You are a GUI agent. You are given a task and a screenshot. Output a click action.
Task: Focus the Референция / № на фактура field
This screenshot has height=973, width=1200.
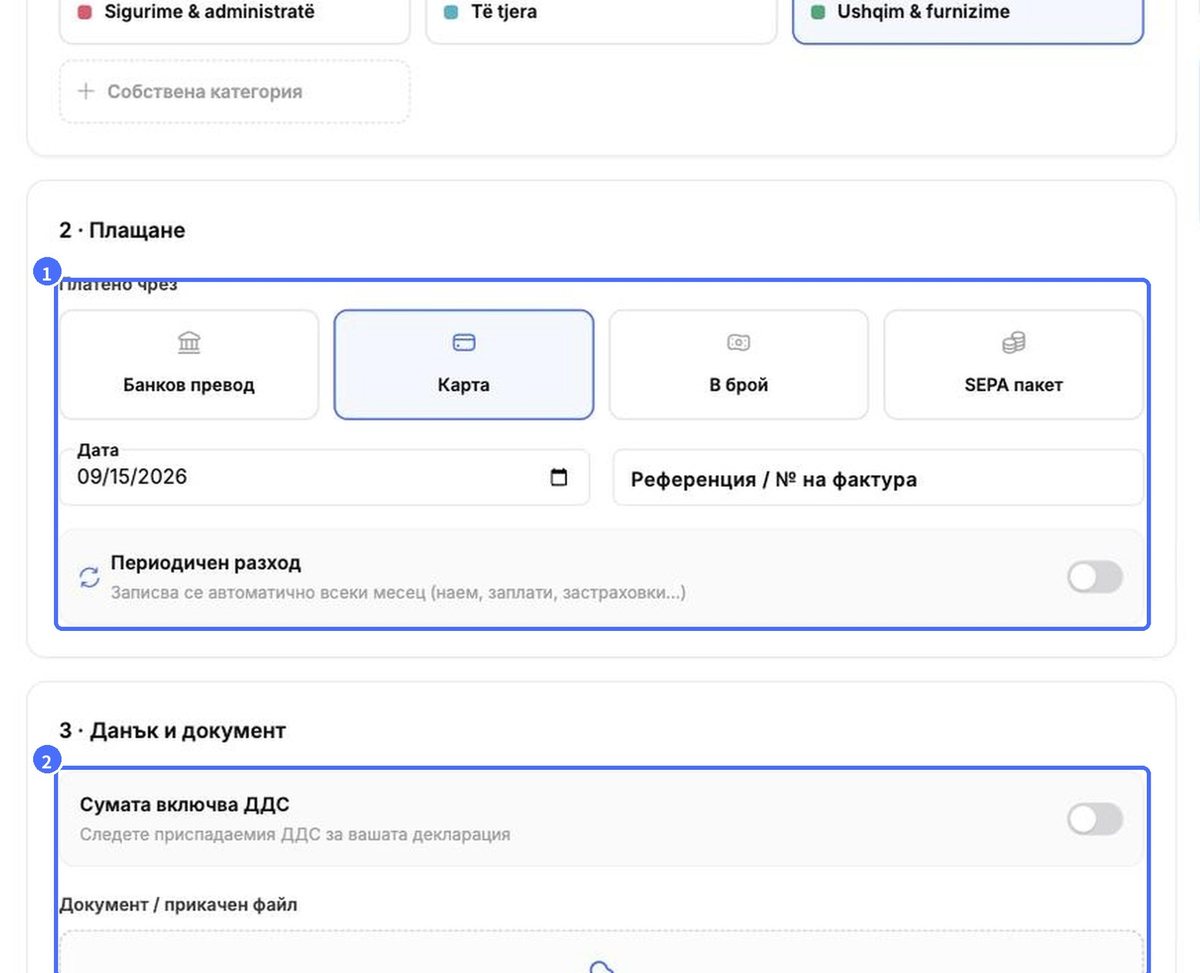(878, 477)
